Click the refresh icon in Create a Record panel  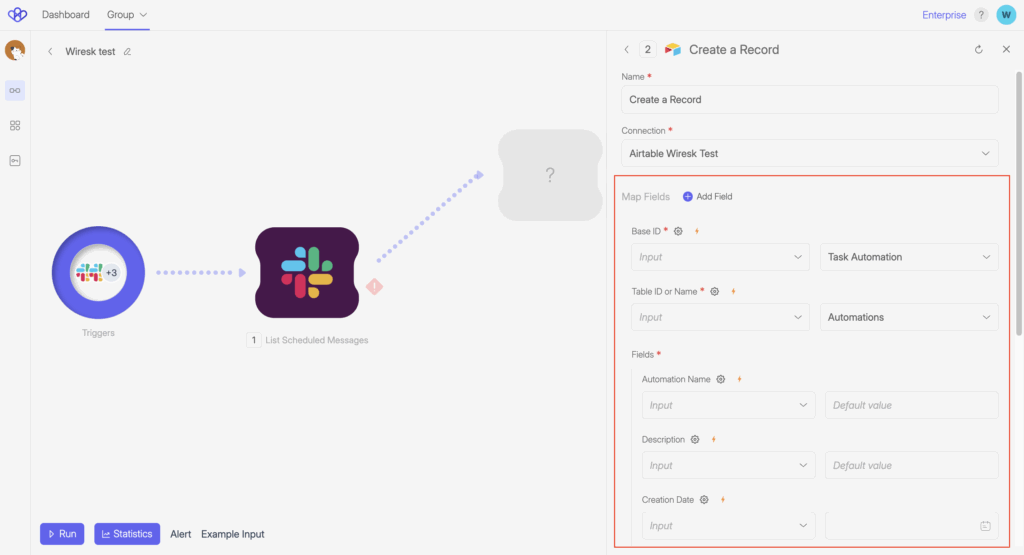[x=978, y=49]
